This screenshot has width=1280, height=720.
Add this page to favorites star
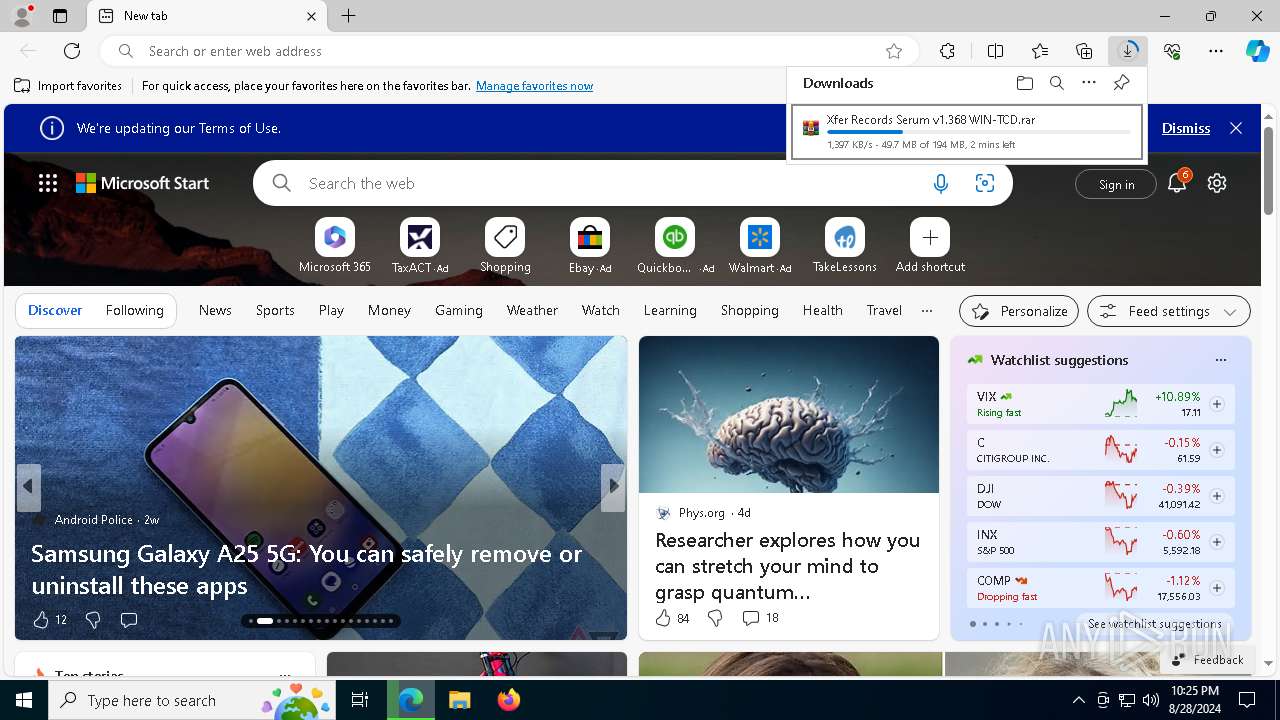pos(894,51)
